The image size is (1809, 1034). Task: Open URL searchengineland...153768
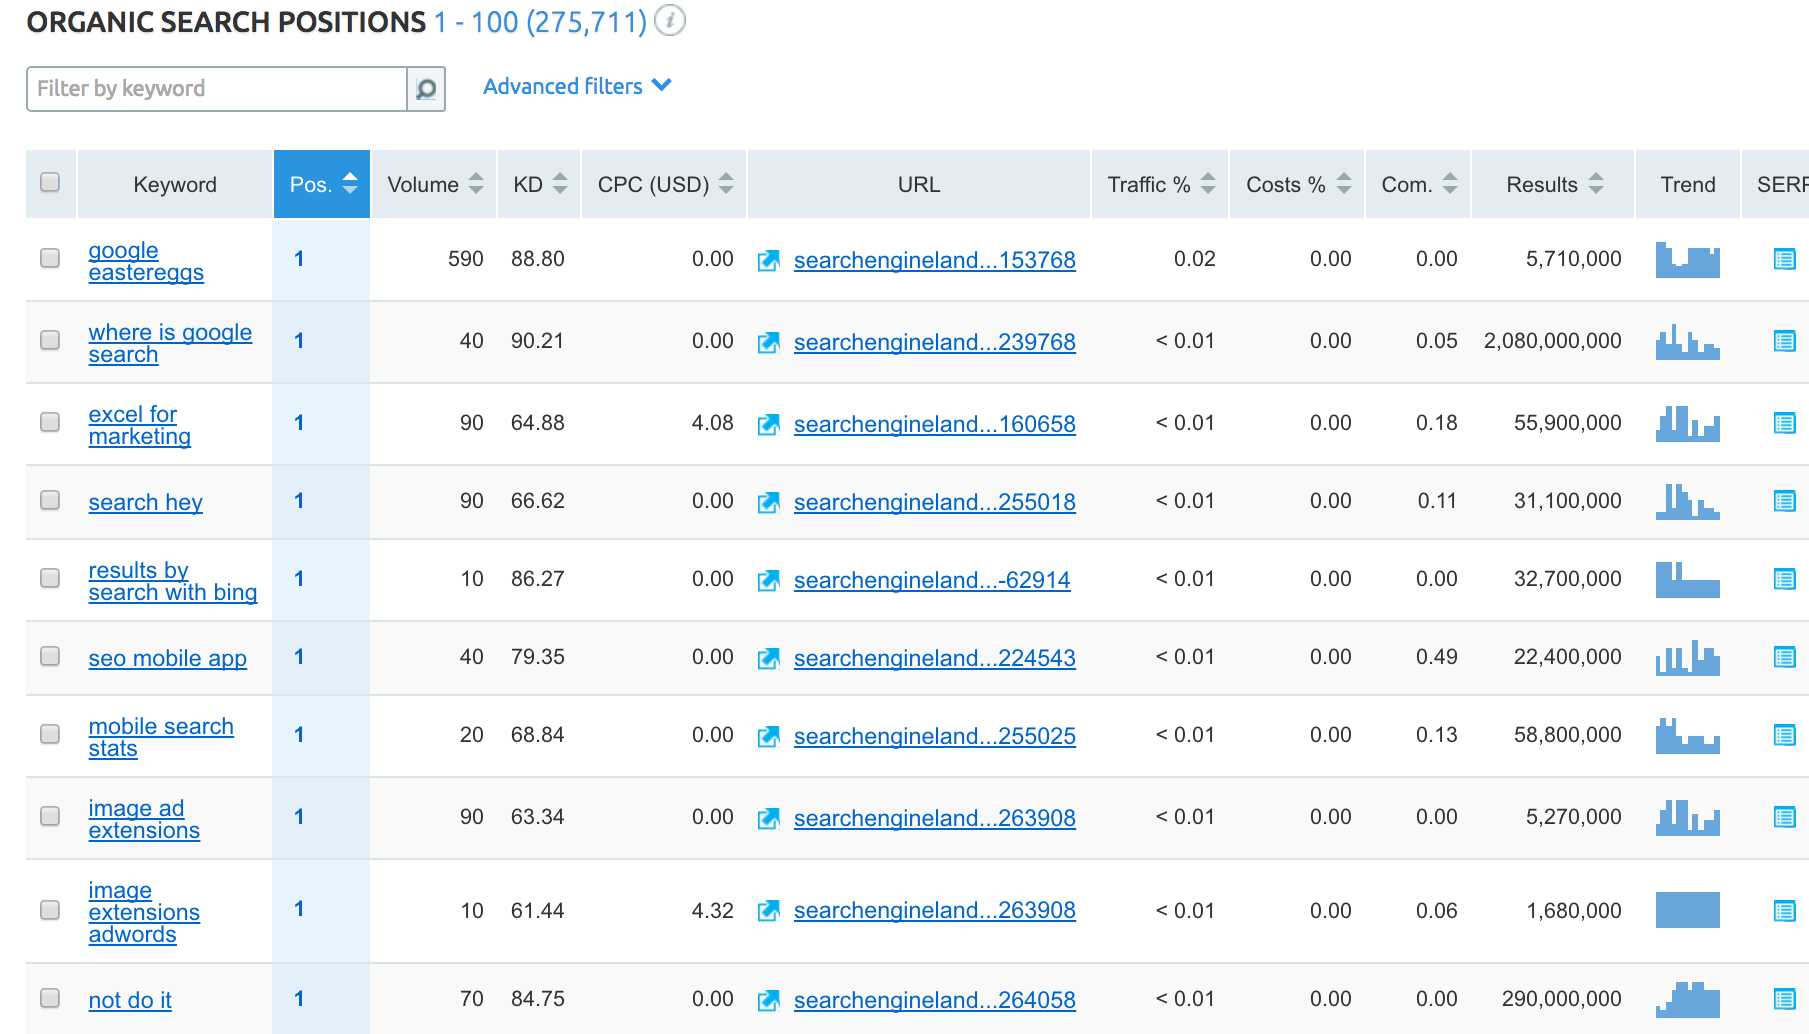[934, 260]
